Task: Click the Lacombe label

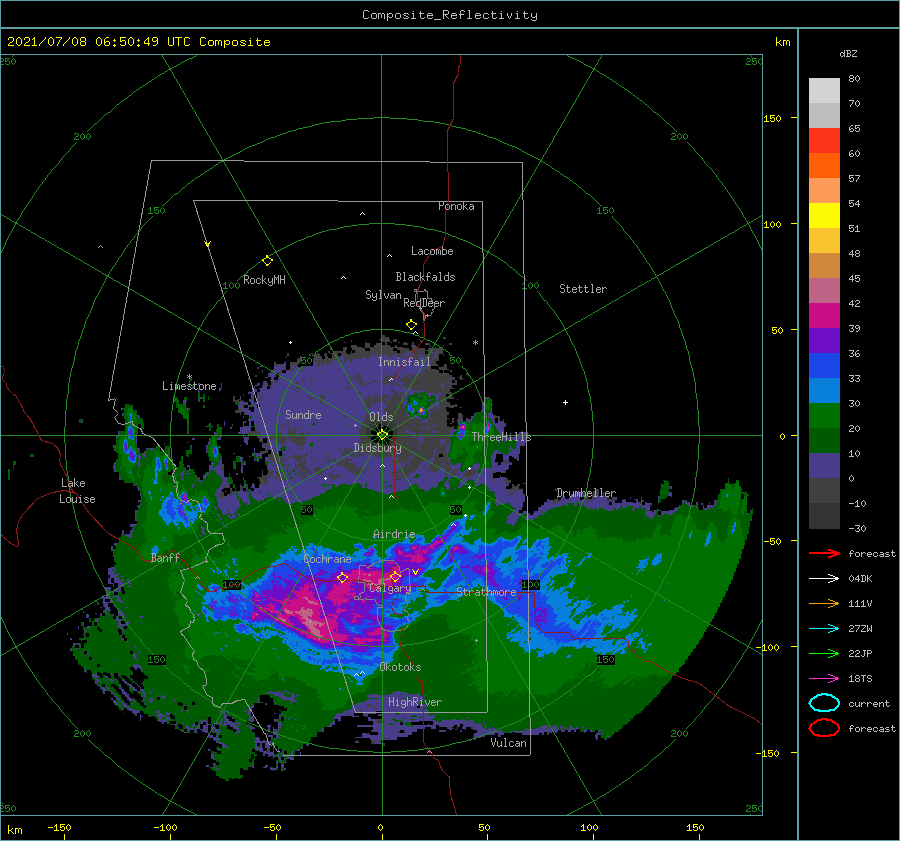Action: click(x=432, y=251)
